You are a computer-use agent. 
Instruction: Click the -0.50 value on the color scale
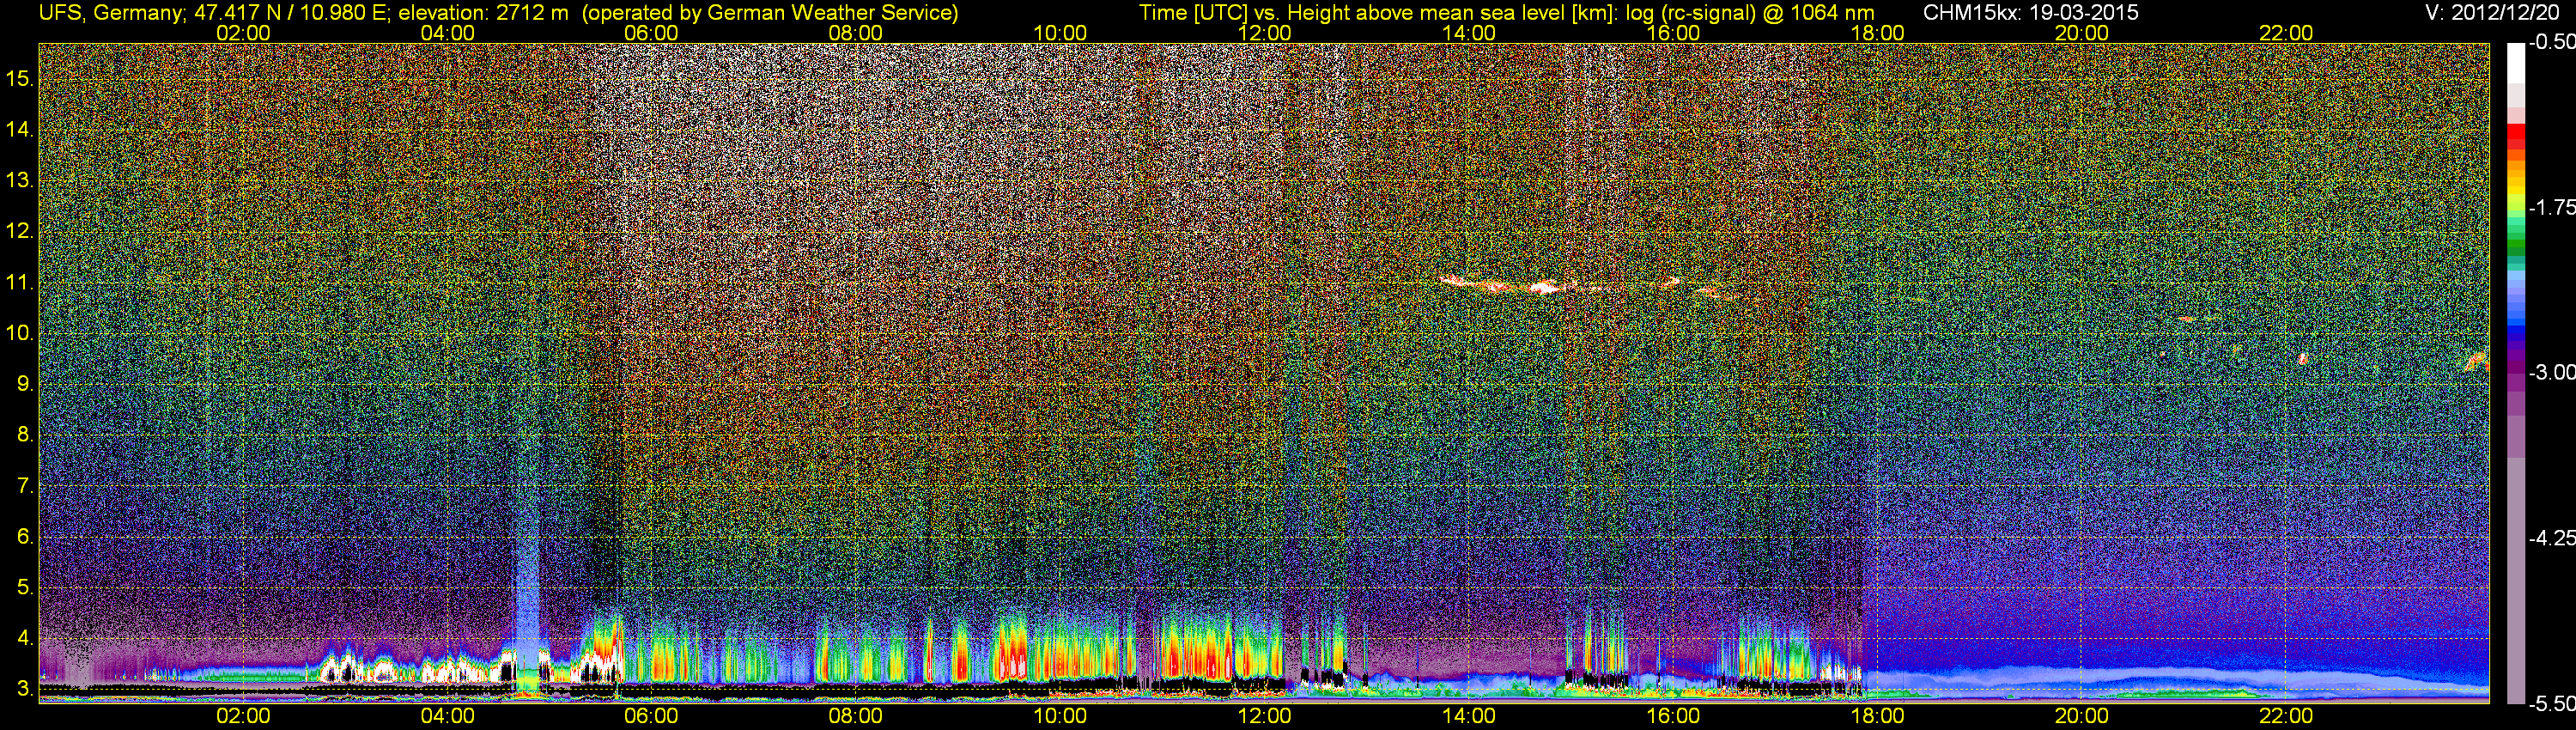2550,42
